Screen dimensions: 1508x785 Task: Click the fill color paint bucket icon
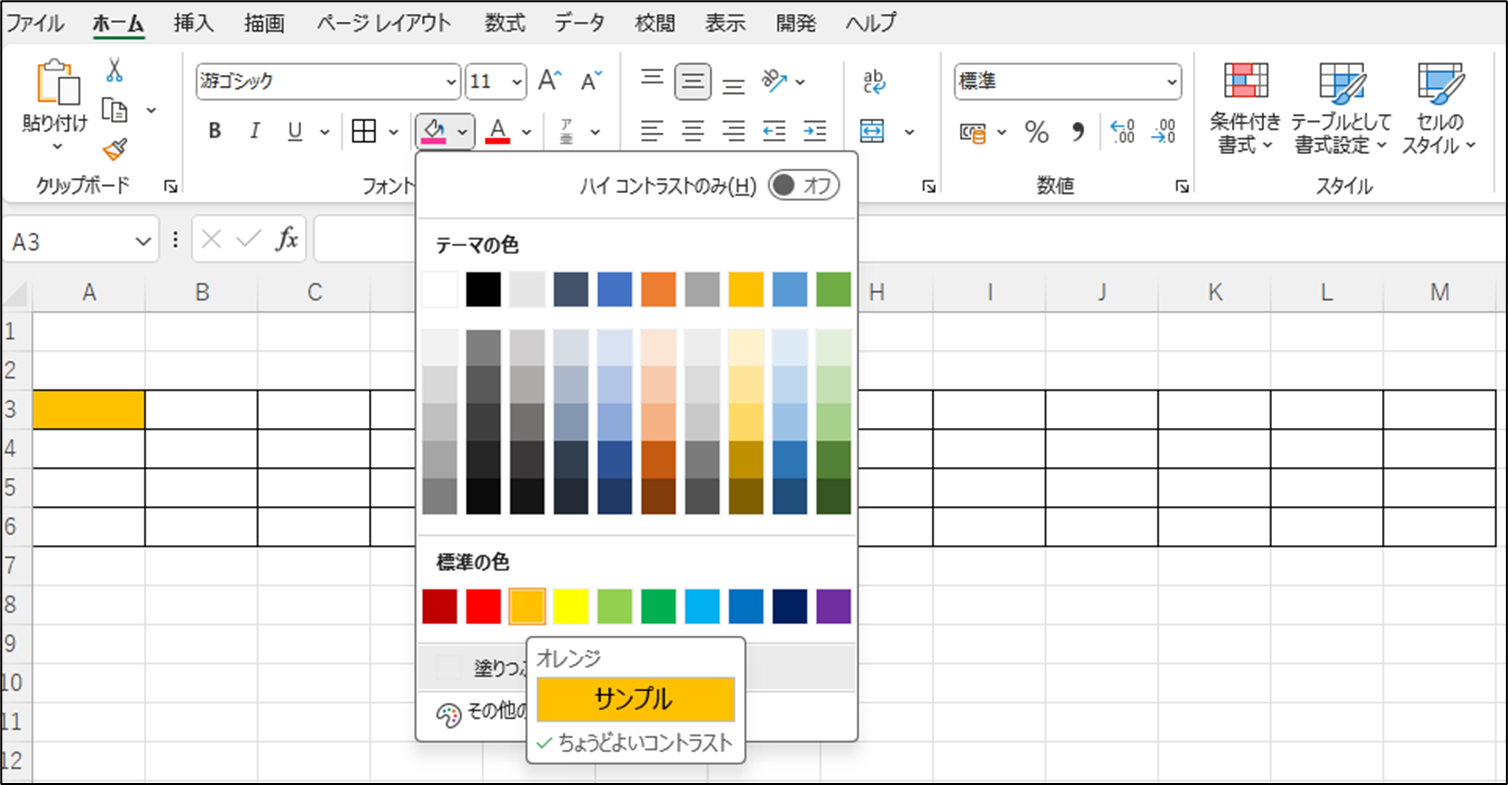tap(434, 131)
